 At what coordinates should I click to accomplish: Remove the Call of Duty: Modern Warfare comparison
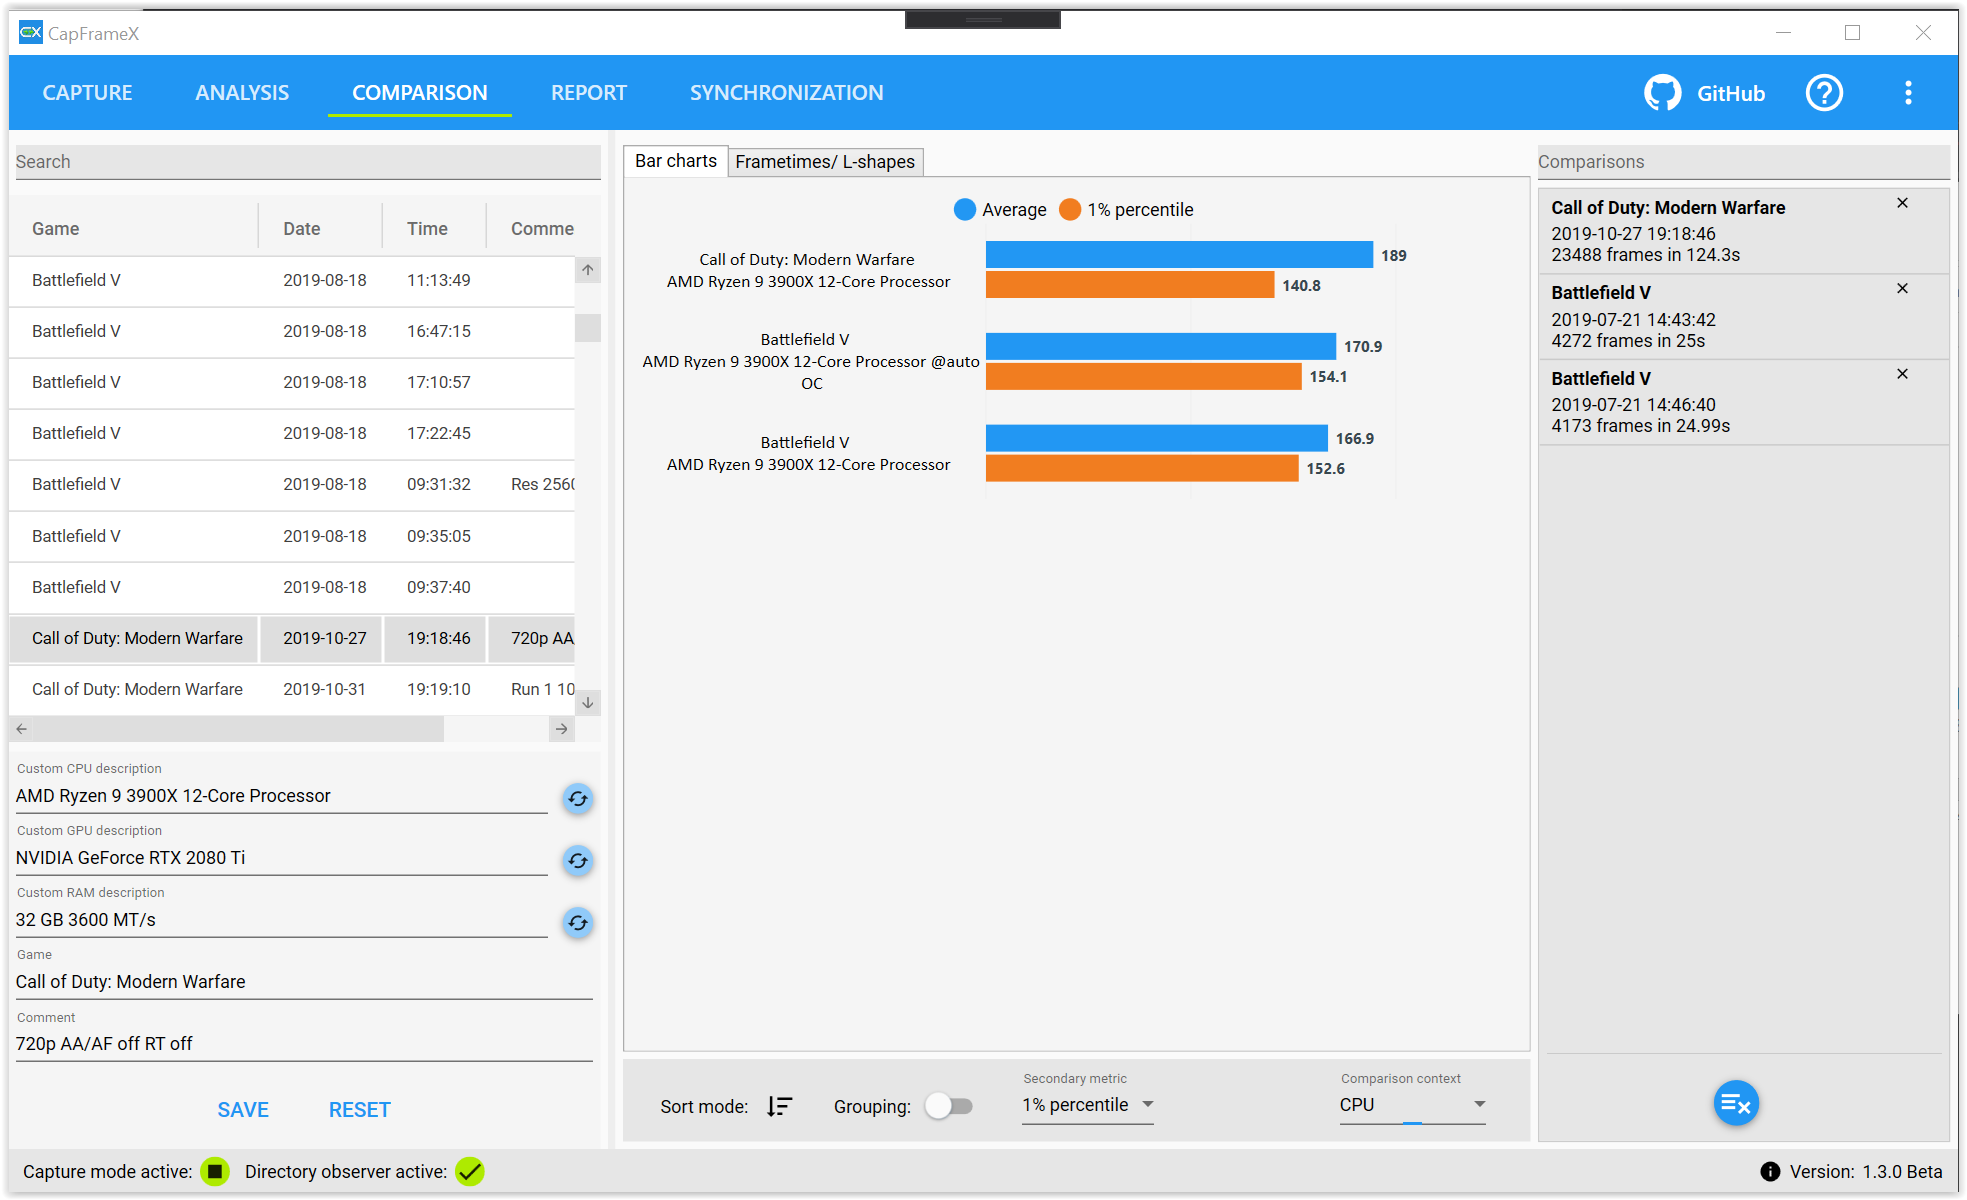coord(1902,202)
